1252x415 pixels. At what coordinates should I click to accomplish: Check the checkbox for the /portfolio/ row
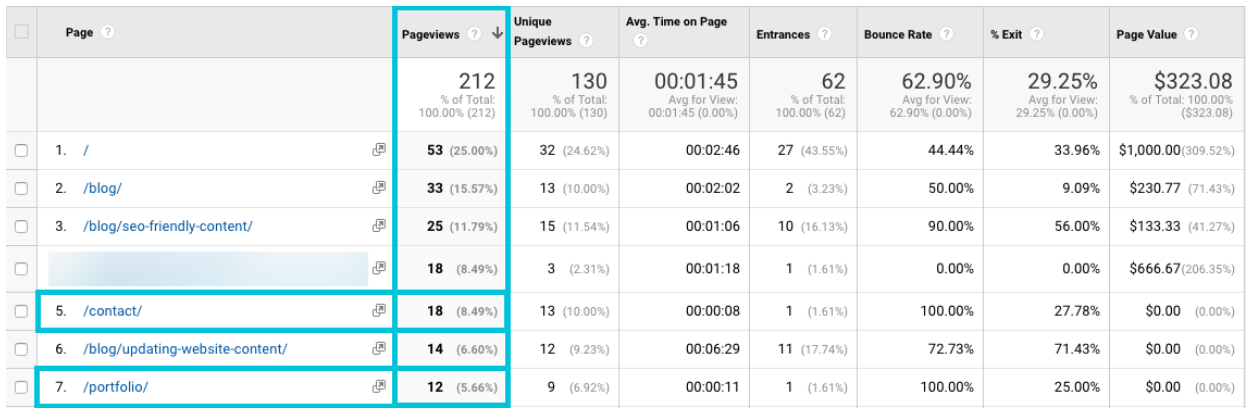pos(20,387)
